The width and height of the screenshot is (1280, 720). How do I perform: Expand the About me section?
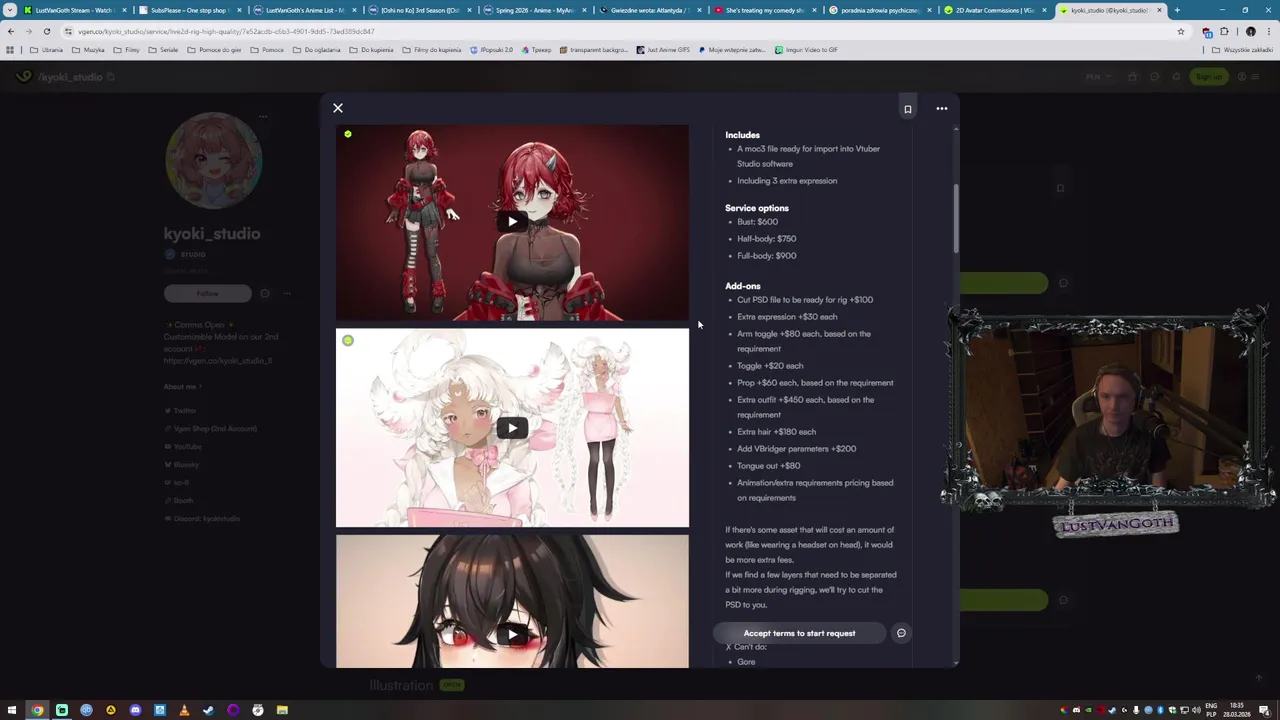click(x=183, y=387)
